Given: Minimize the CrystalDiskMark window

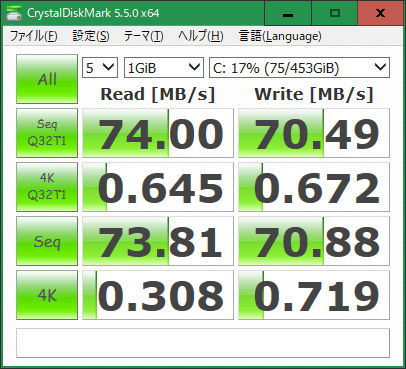Looking at the screenshot, I should point(288,13).
